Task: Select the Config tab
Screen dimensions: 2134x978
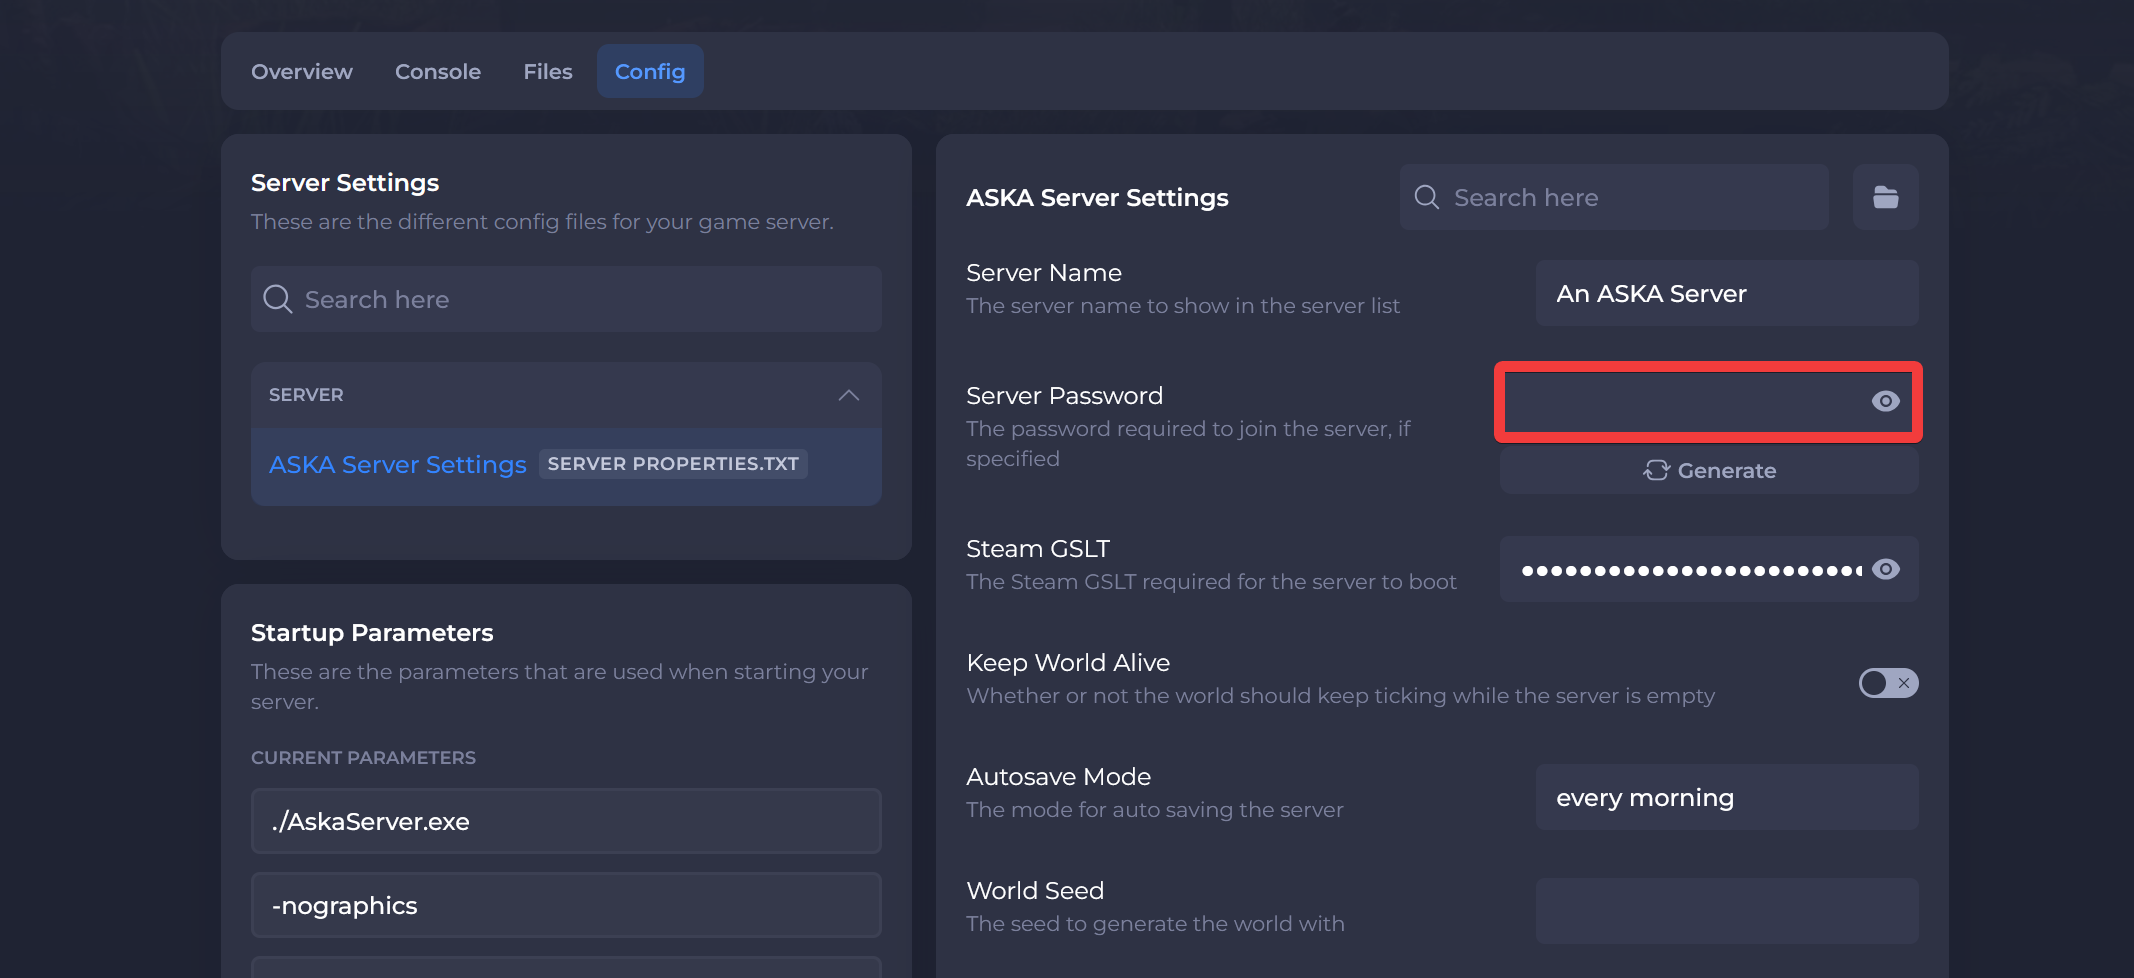Action: (x=650, y=72)
